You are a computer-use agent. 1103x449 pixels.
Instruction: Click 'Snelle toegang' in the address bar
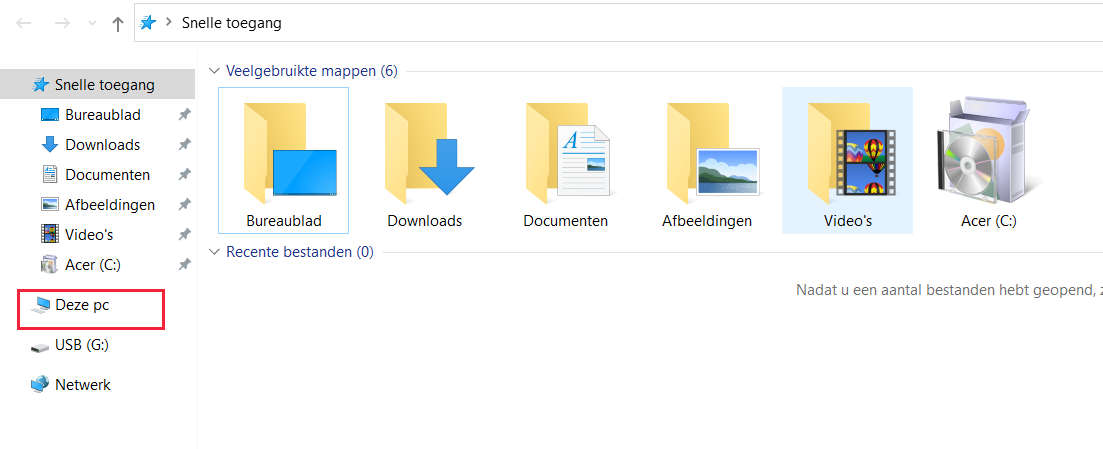231,23
